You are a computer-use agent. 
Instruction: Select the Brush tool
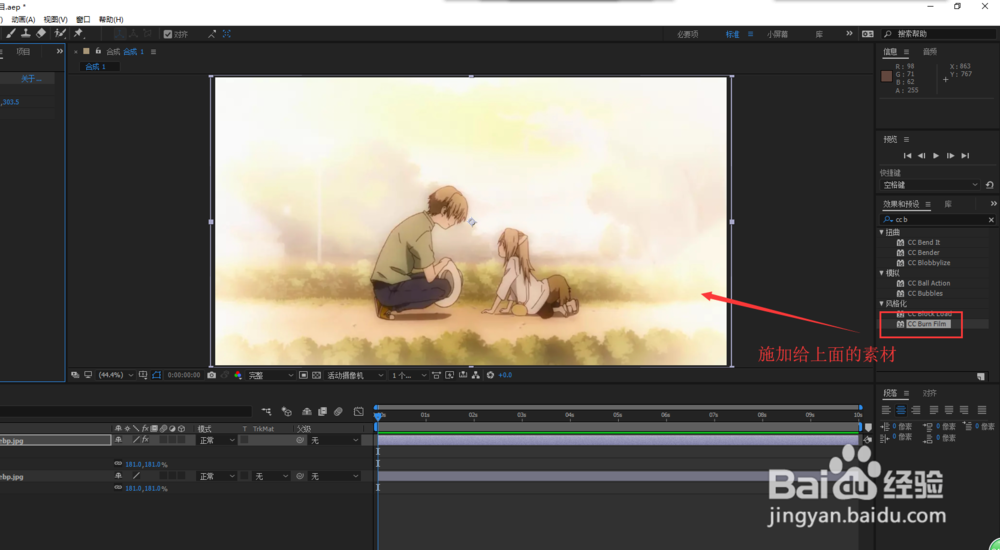(x=11, y=33)
